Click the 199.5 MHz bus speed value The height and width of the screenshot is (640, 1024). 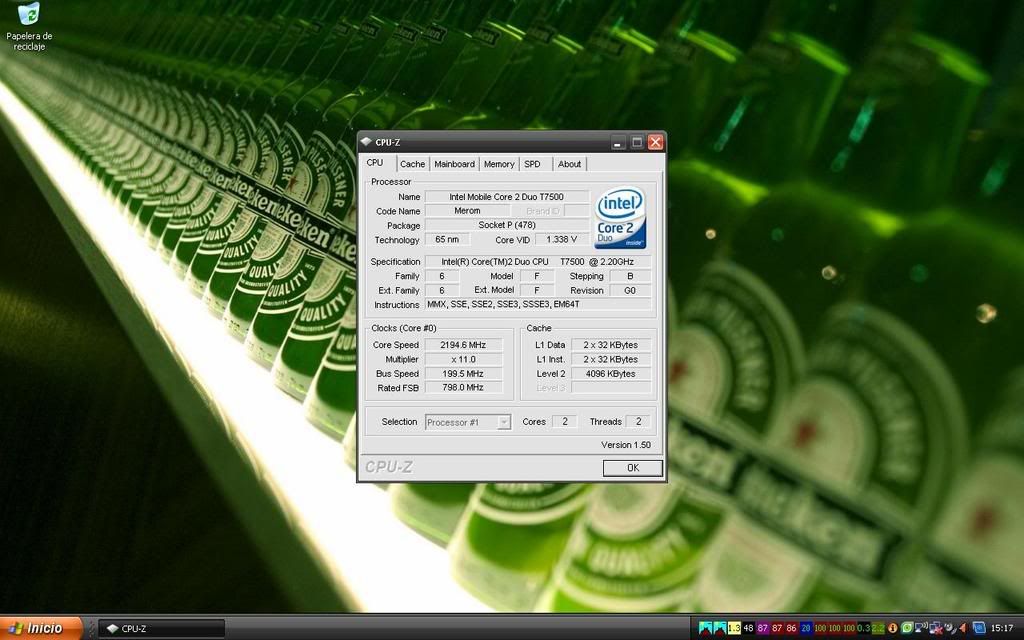[x=463, y=374]
